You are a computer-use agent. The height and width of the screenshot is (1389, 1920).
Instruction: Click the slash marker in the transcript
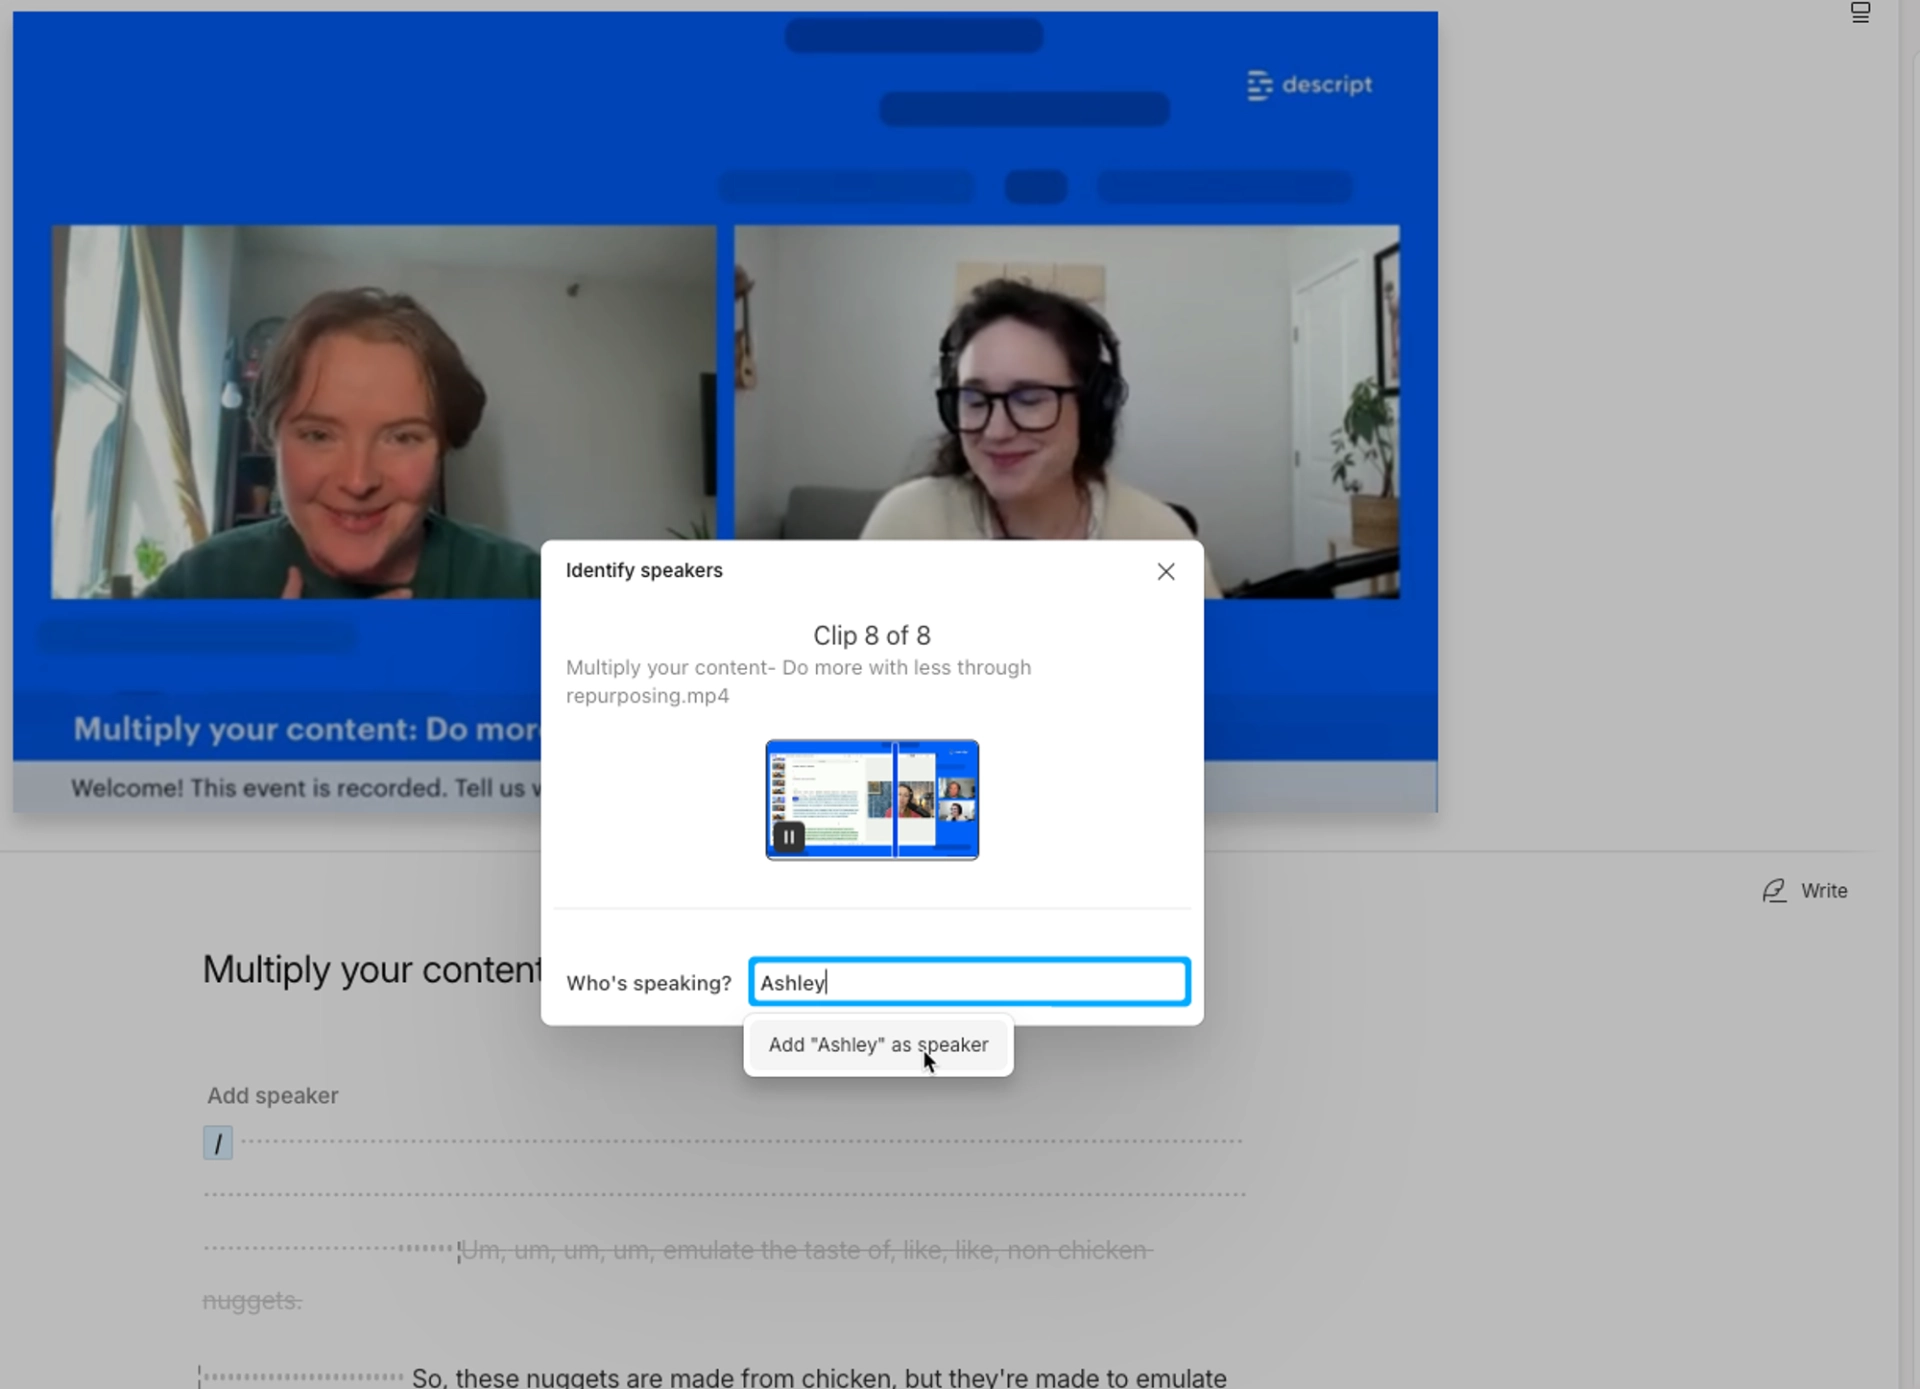coord(218,1143)
